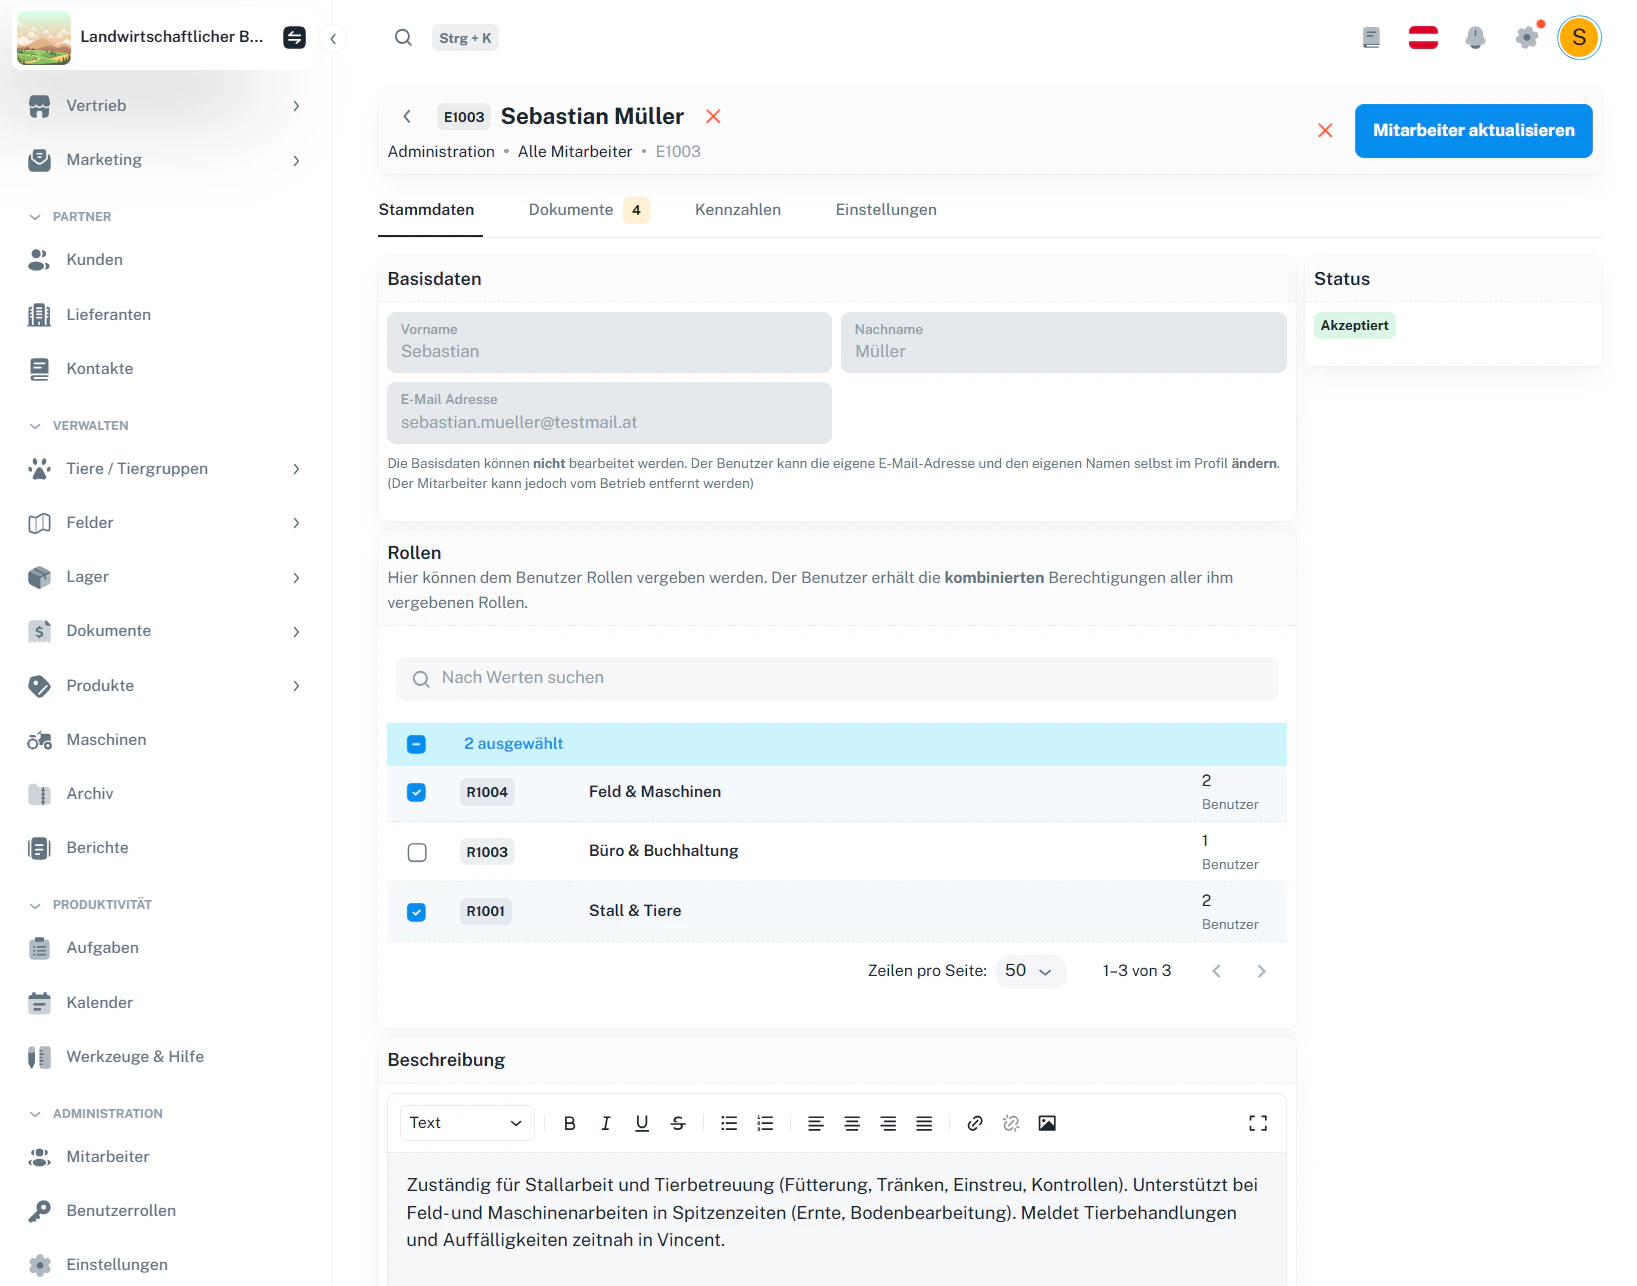This screenshot has height=1286, width=1637.
Task: Click the Nach Werten suchen search field
Action: click(837, 679)
